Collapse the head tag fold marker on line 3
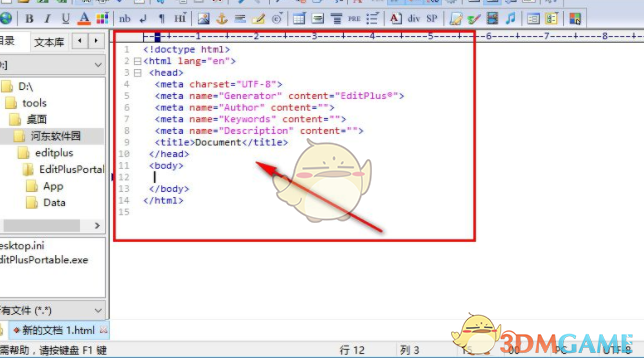 [138, 73]
